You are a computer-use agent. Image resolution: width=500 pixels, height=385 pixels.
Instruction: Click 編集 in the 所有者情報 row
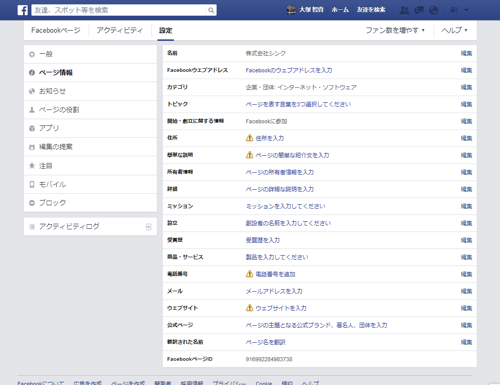tap(466, 172)
